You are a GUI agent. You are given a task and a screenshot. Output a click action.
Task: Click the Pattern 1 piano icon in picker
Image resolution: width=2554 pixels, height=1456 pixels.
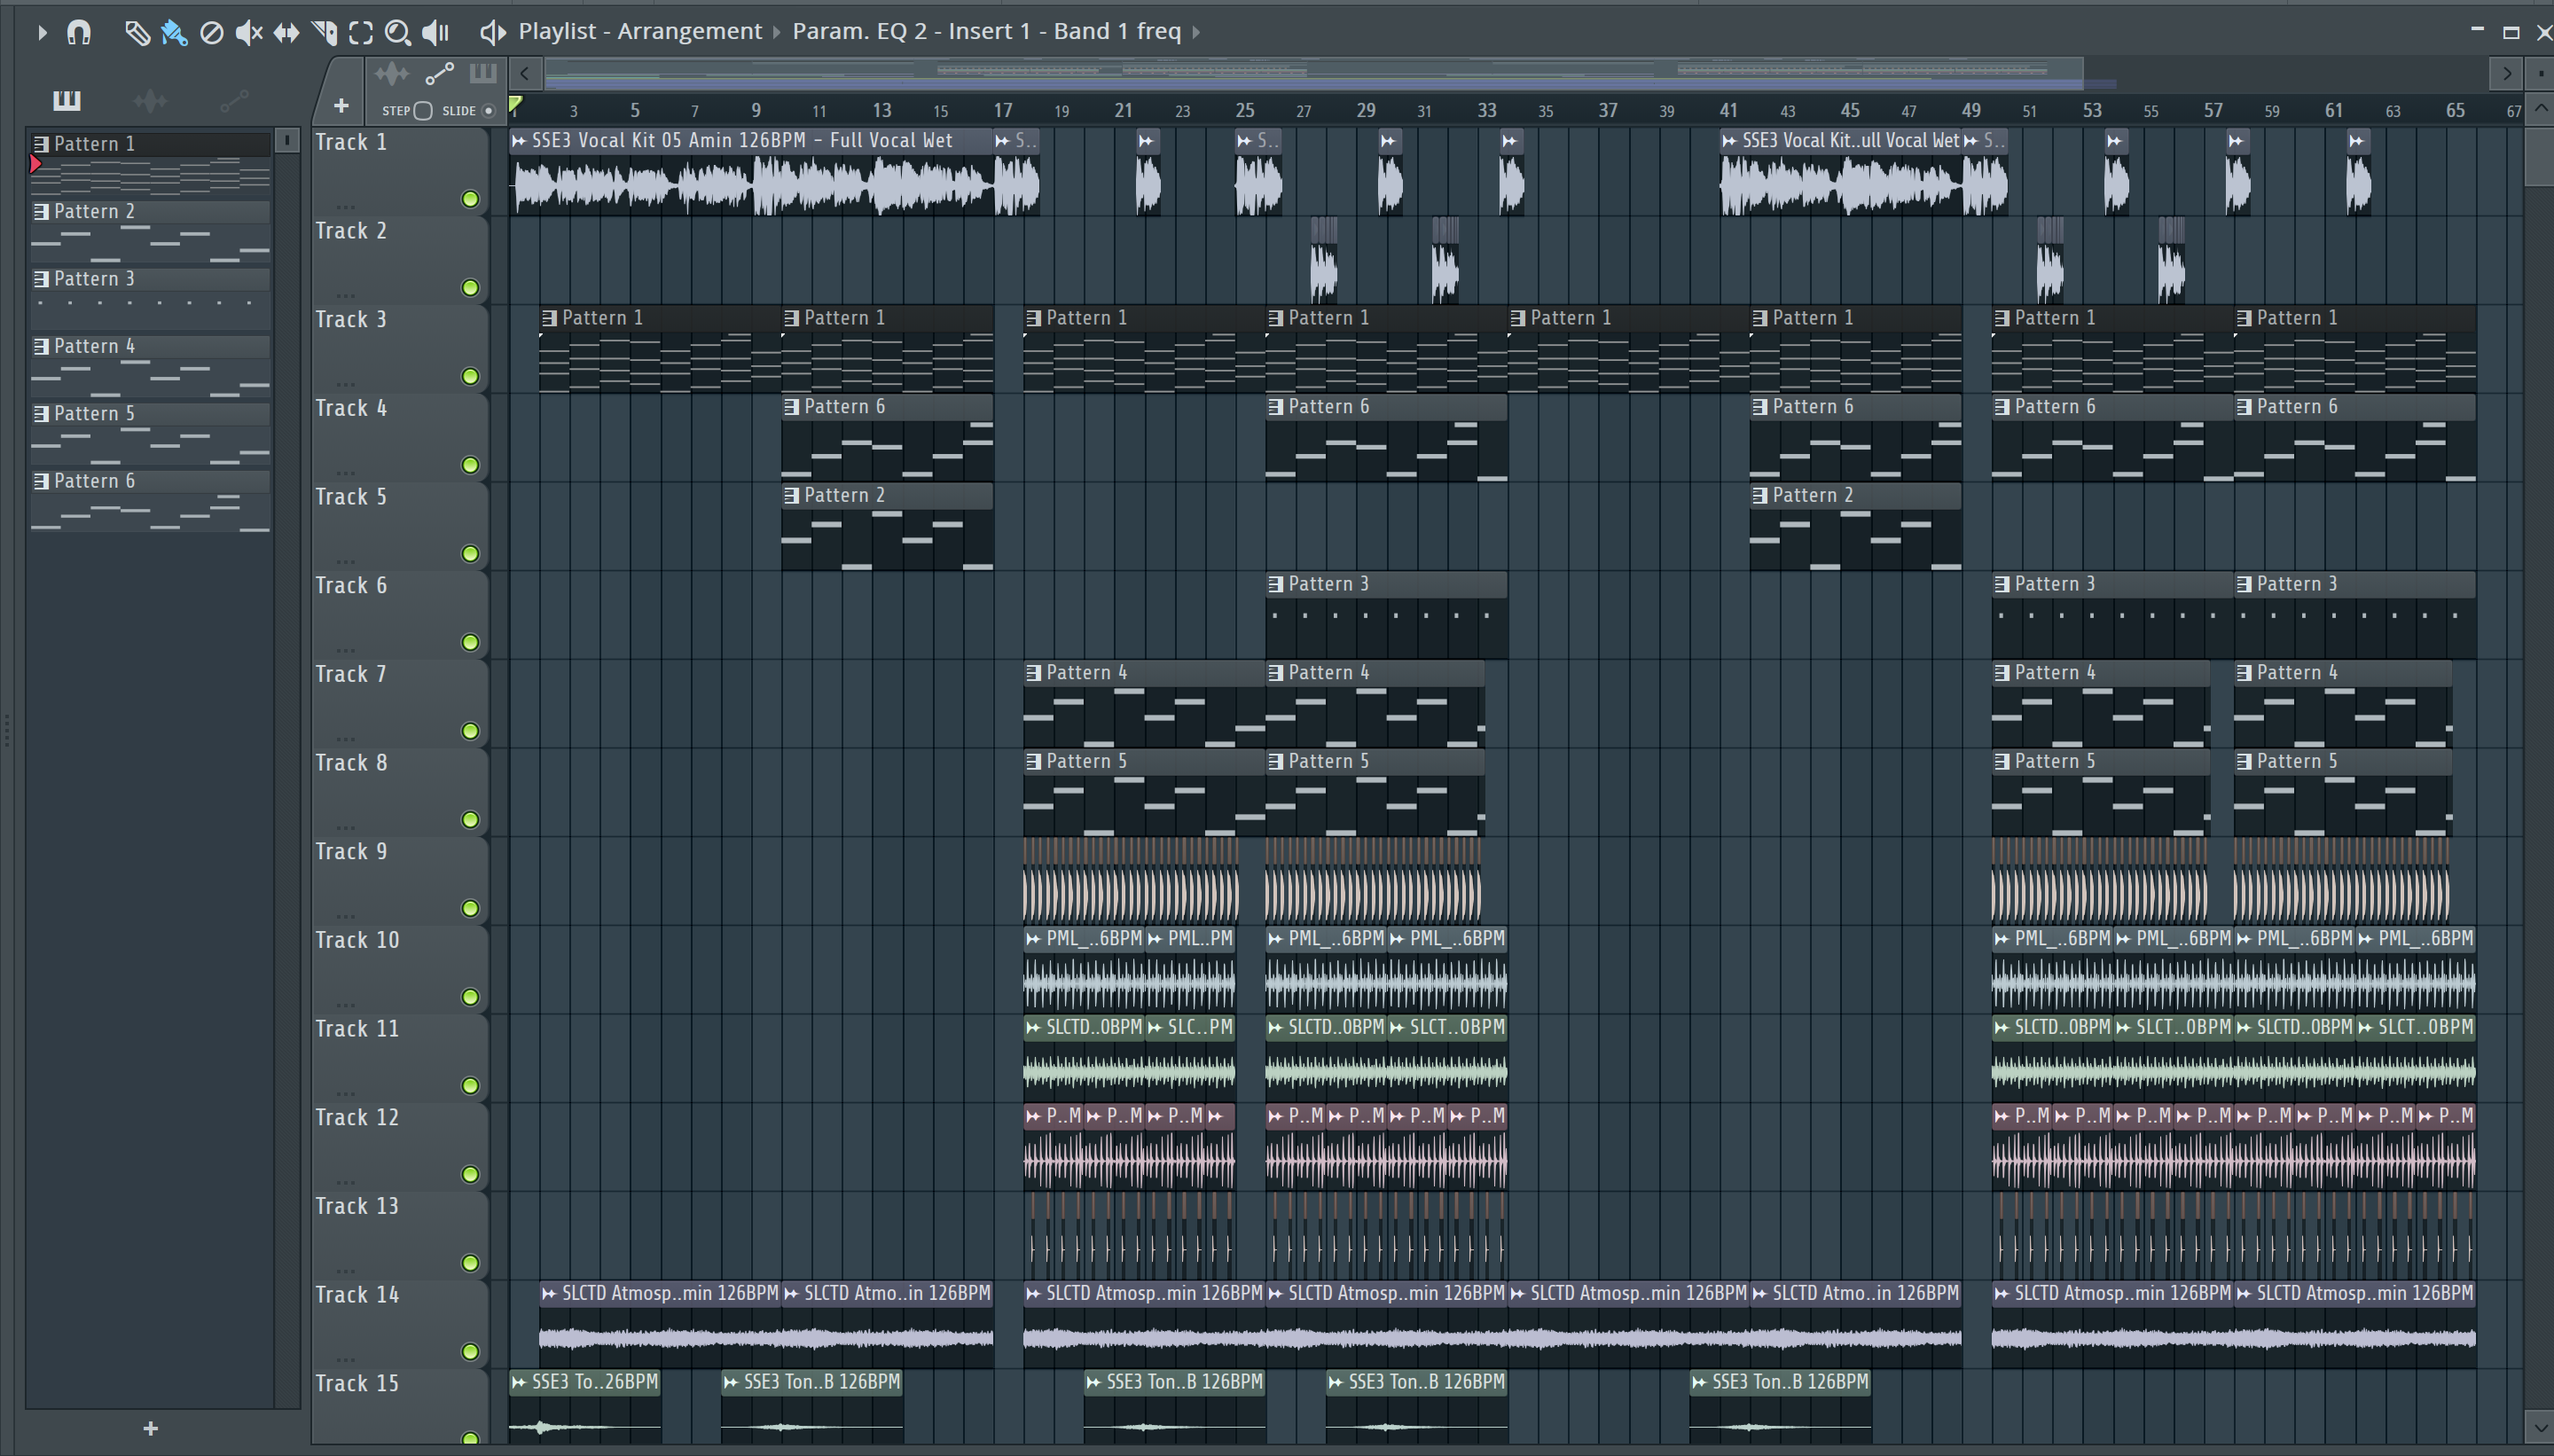click(x=41, y=144)
